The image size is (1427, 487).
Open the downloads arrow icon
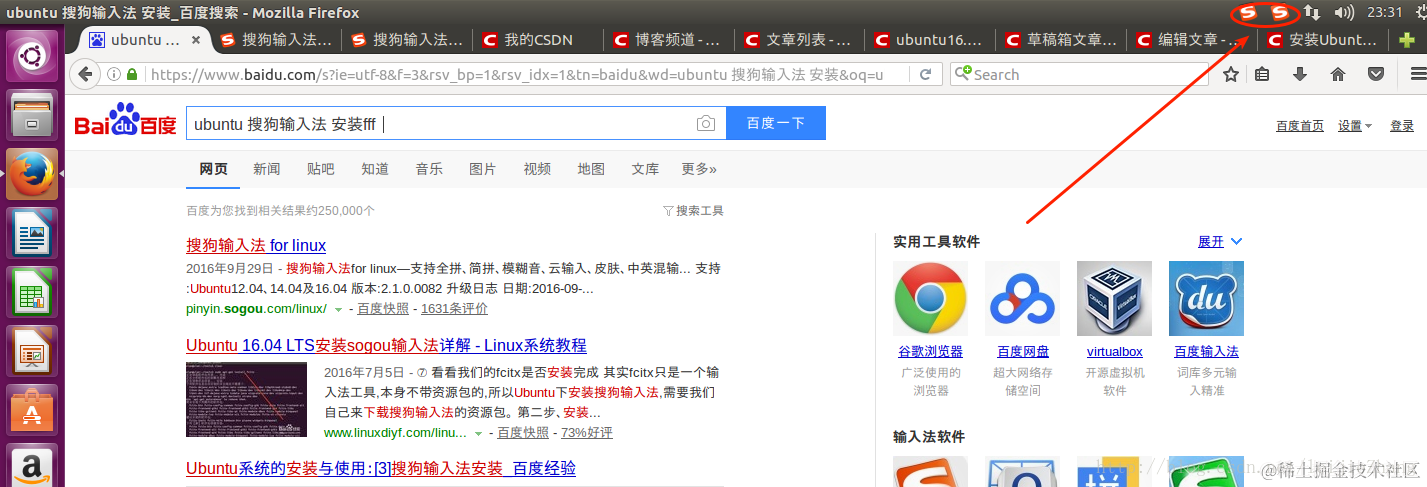1300,74
